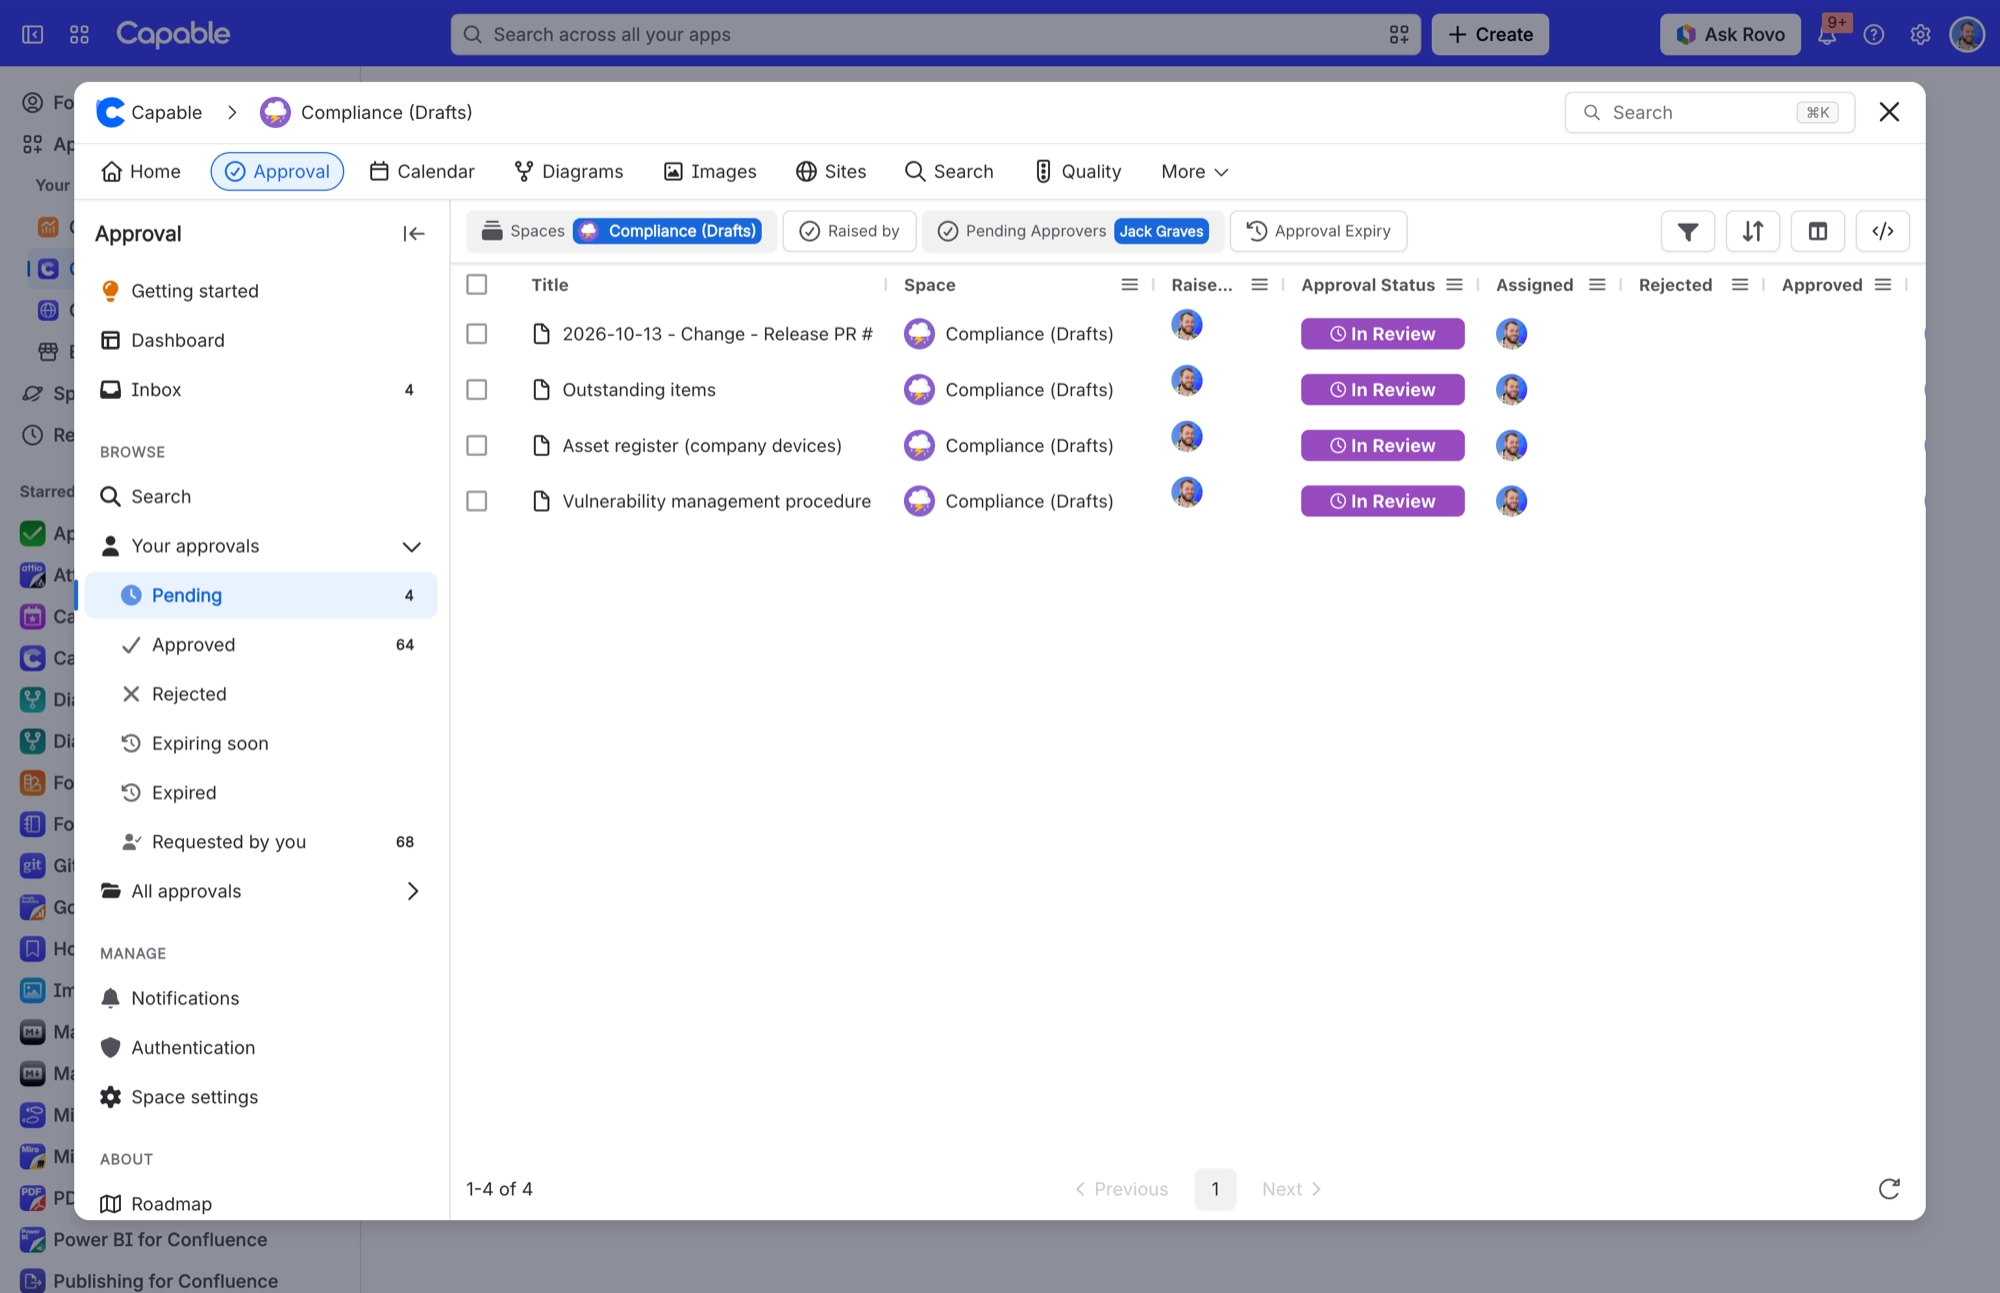Open notifications bell in top bar
Screen dimensions: 2000x1293
click(x=1827, y=35)
